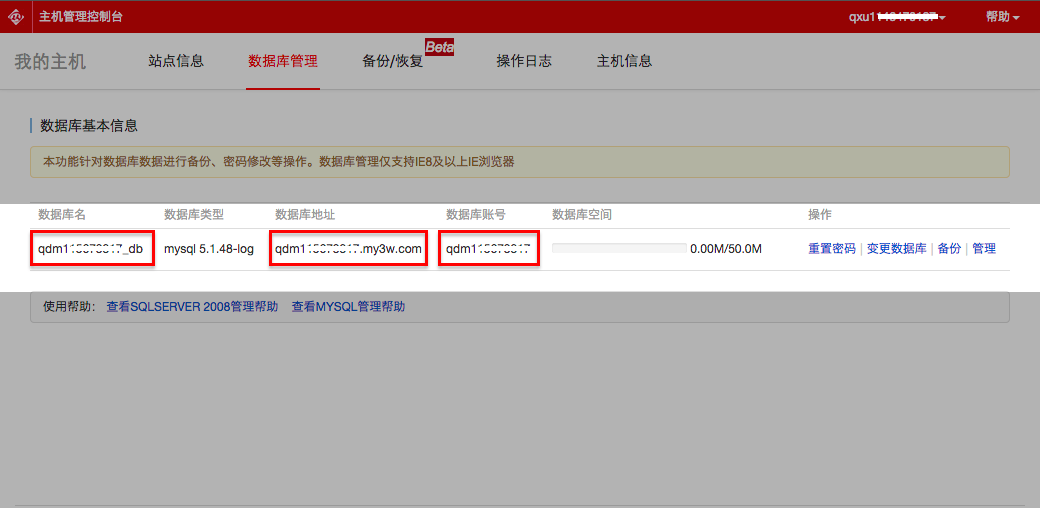This screenshot has height=508, width=1040.
Task: Select the 数据库管理 tab
Action: (283, 61)
